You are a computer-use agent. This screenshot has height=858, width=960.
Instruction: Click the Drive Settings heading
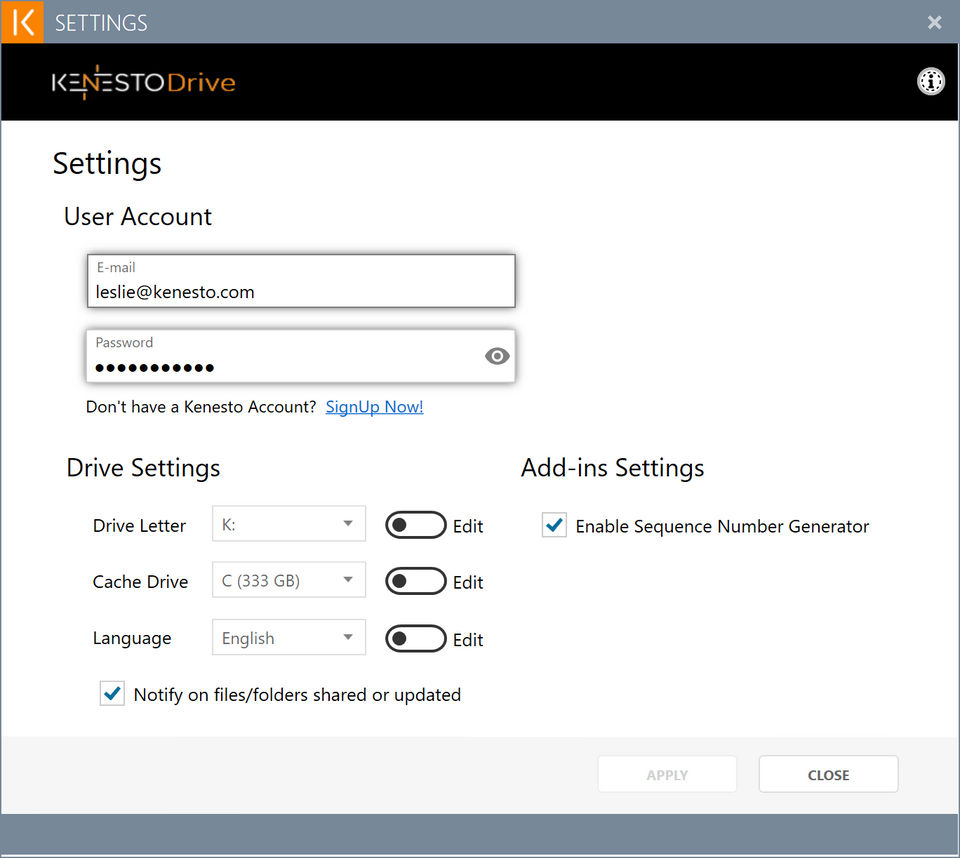pyautogui.click(x=143, y=469)
